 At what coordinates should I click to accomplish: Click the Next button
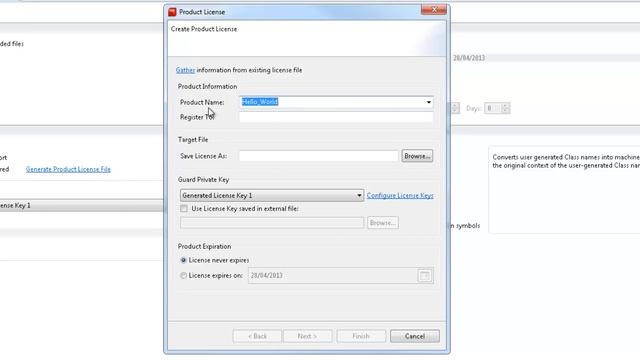(x=307, y=336)
